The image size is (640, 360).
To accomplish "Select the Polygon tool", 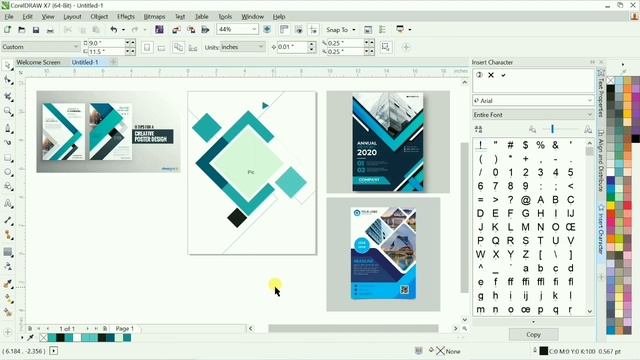I will 8,187.
